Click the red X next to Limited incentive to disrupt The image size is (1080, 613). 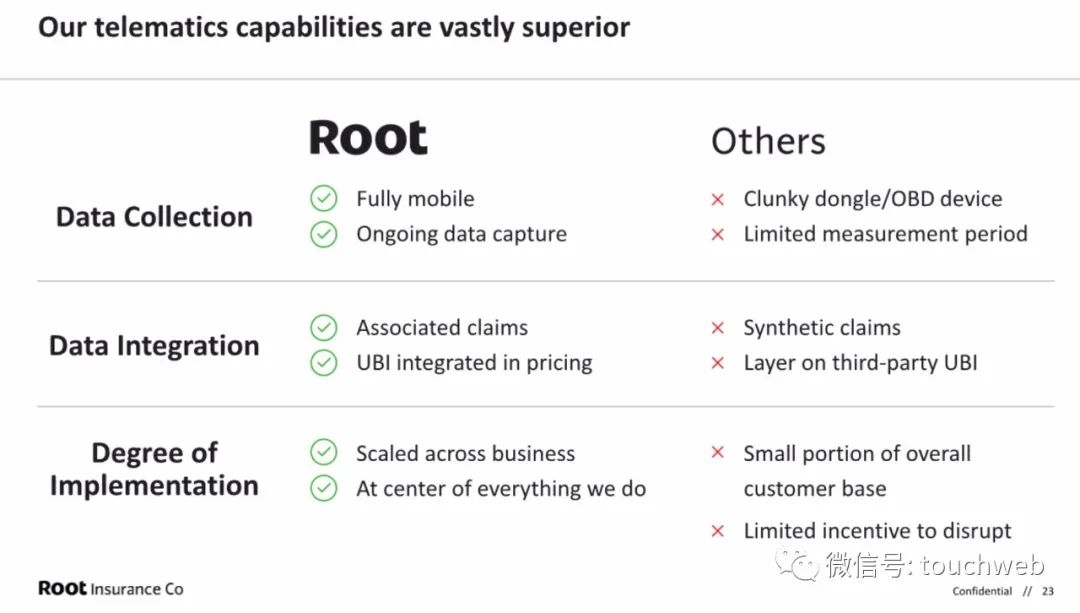click(717, 531)
